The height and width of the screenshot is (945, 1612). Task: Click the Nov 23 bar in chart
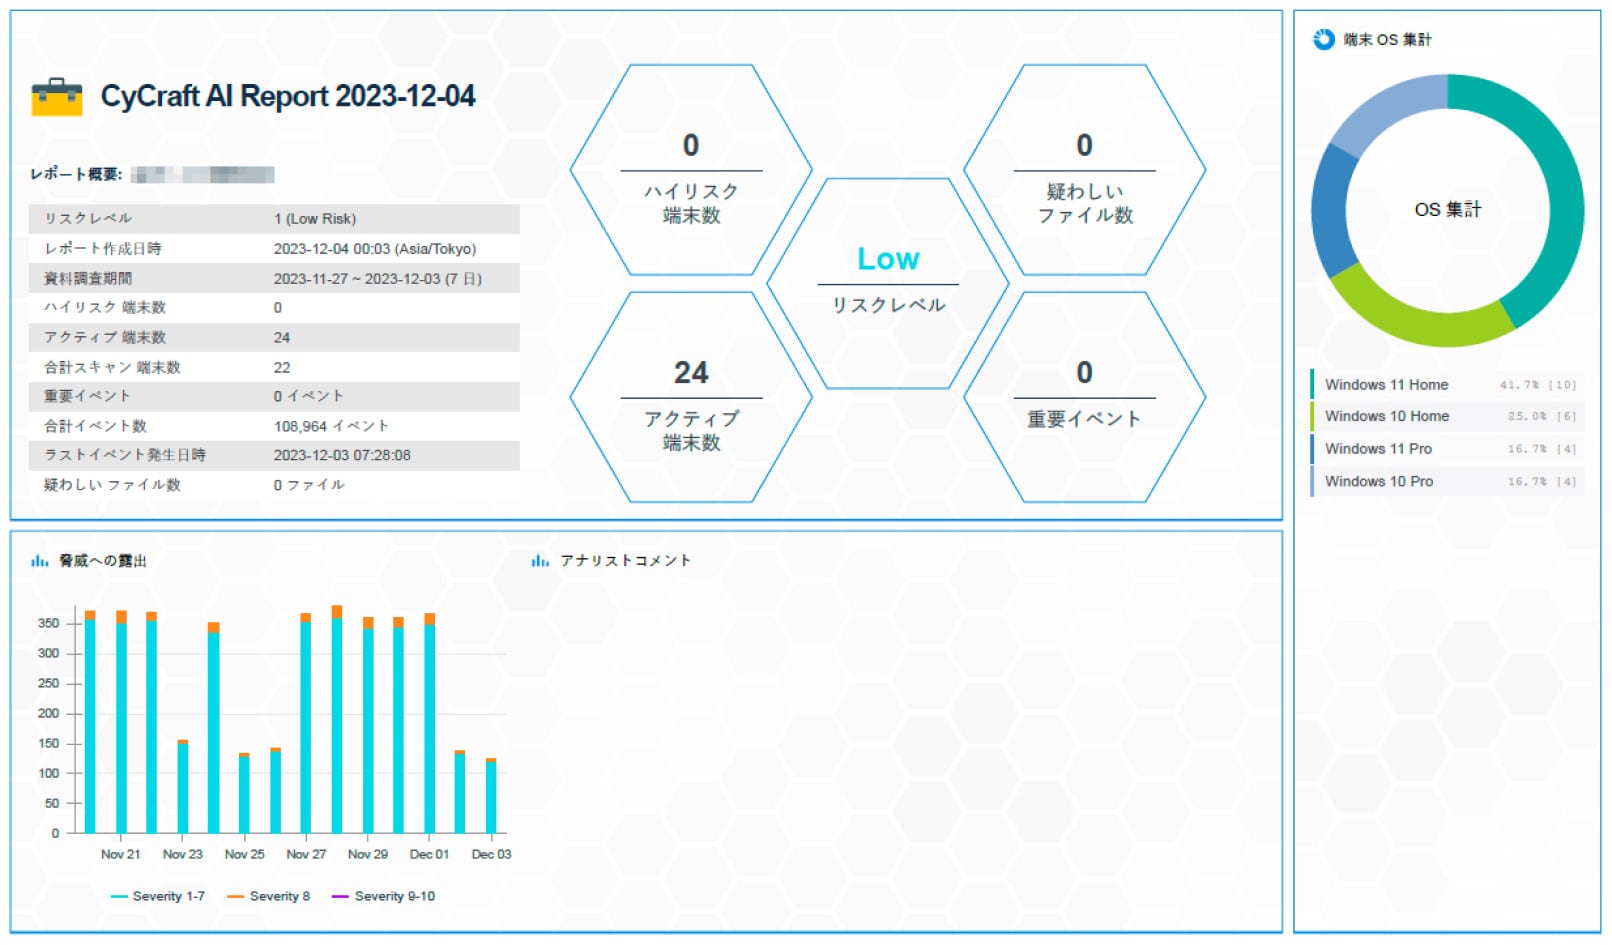click(183, 786)
